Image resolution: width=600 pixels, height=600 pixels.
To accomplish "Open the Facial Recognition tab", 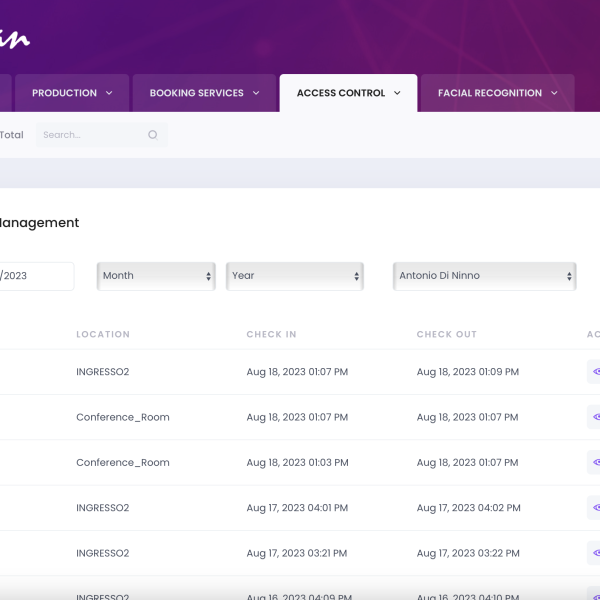I will point(497,93).
